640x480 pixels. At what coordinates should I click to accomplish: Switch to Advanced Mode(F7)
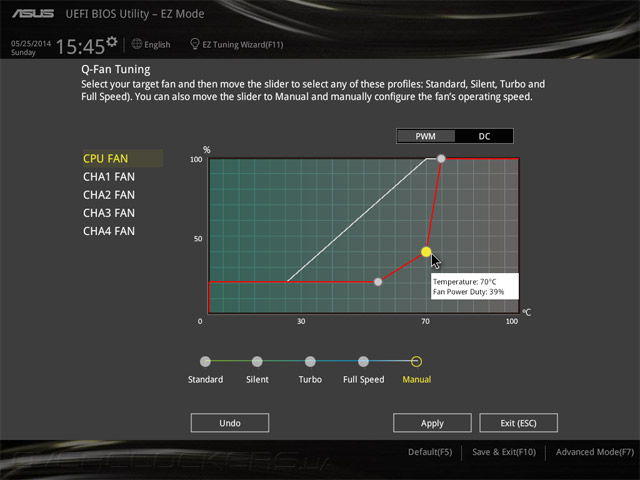coord(595,452)
